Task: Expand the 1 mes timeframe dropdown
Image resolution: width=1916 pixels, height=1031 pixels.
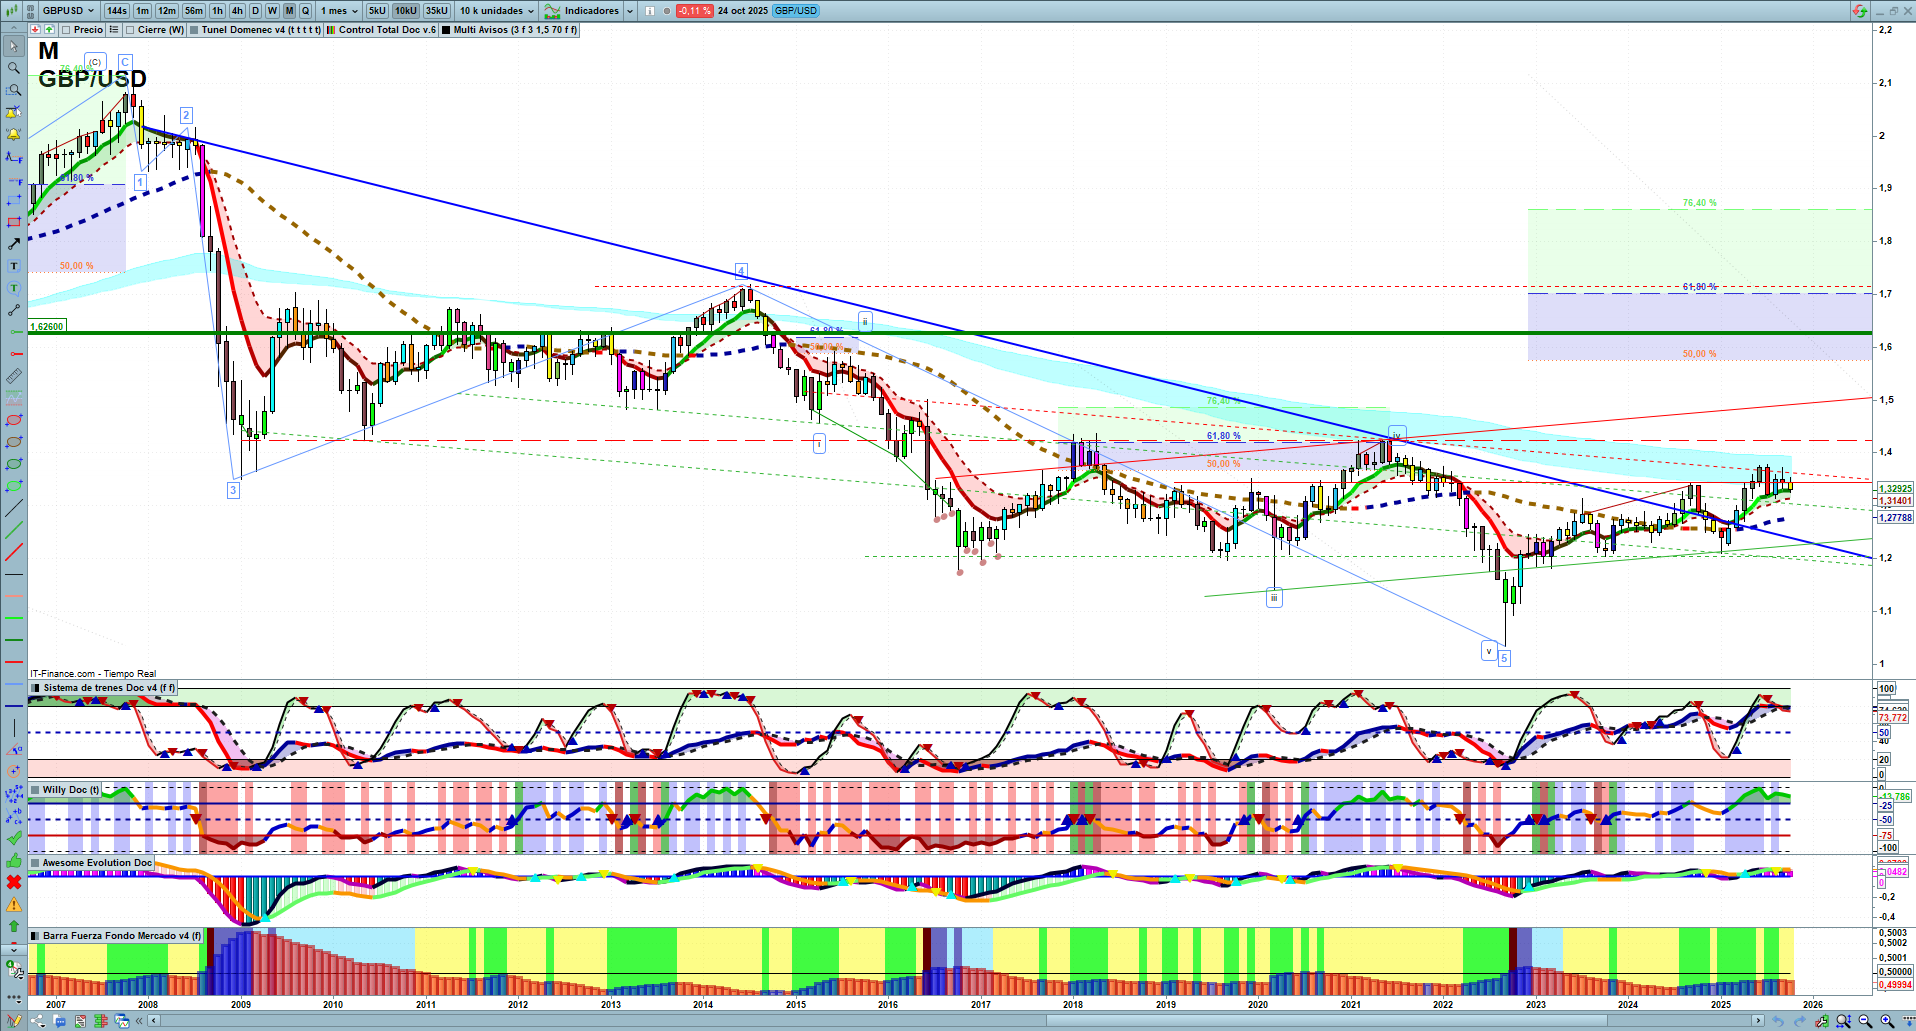Action: (x=339, y=11)
